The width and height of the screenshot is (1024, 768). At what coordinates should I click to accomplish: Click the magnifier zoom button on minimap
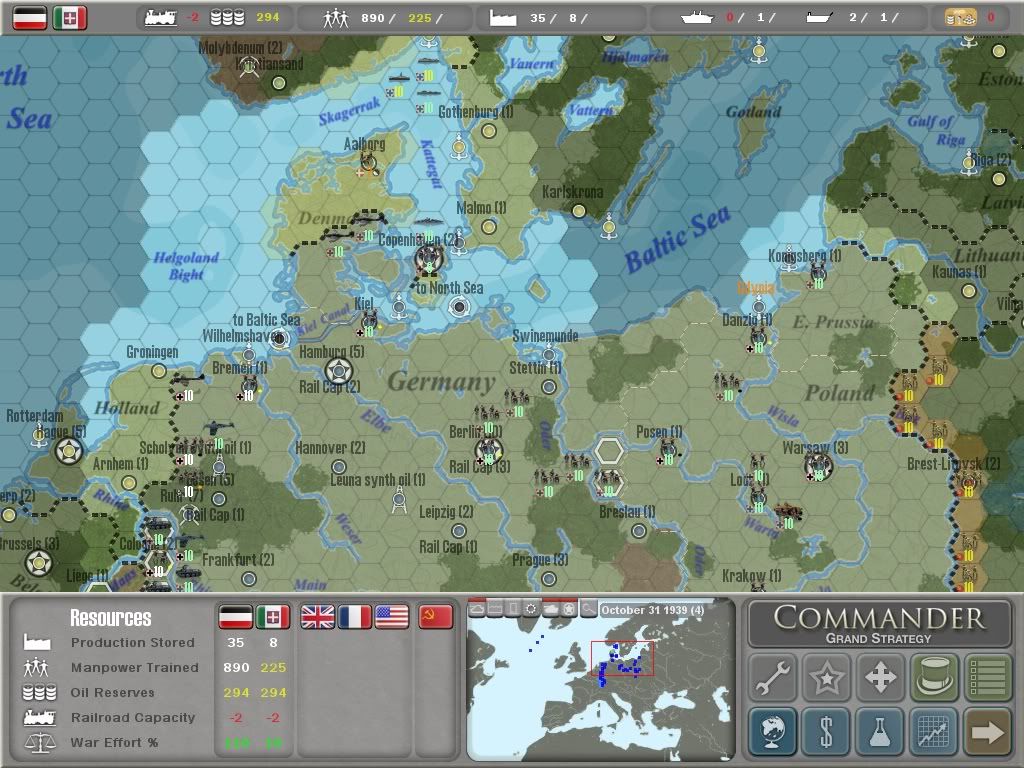(588, 609)
